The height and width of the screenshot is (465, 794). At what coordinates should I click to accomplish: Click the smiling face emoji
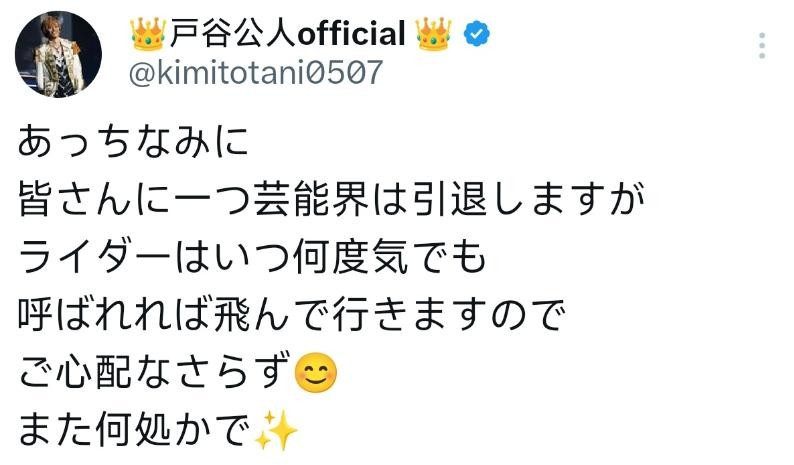(x=315, y=374)
